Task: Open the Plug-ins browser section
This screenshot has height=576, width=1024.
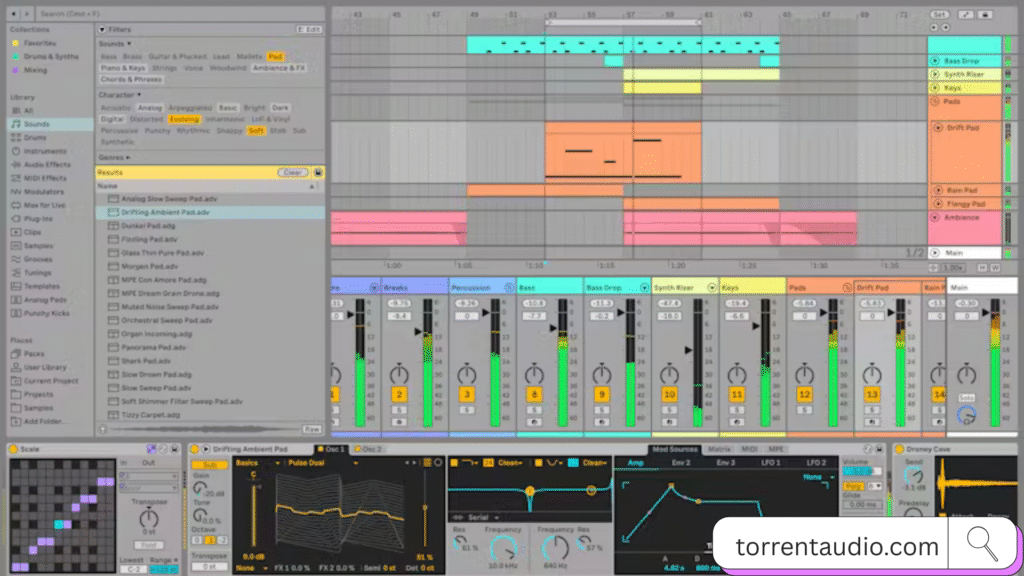Action: click(40, 218)
